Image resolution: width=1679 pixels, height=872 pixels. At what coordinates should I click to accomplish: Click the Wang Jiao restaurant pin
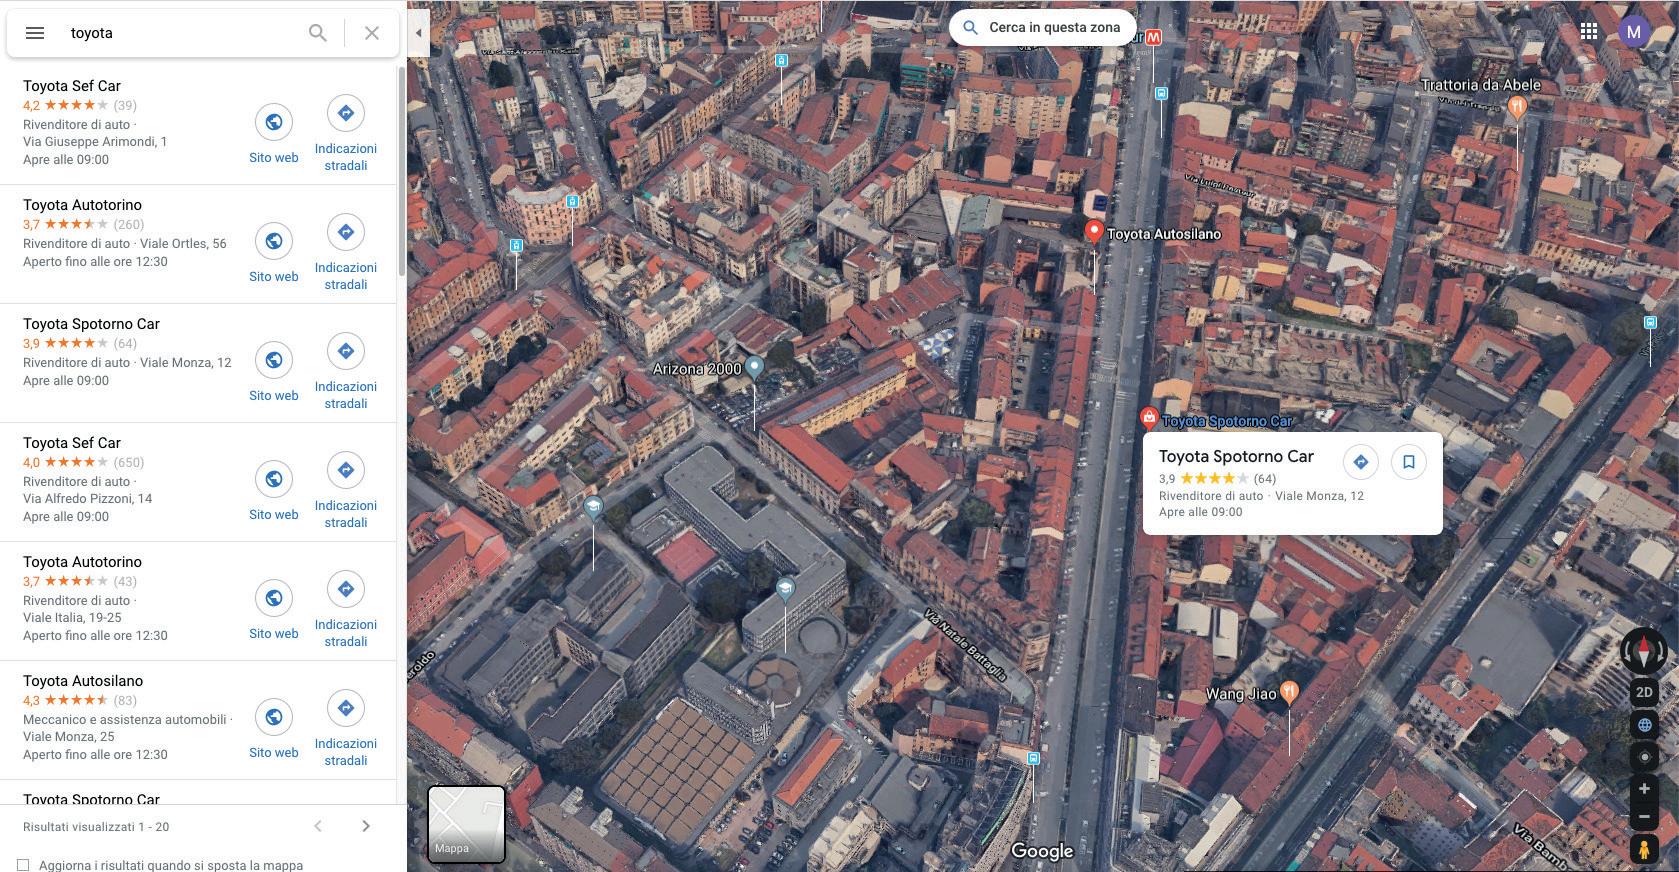[1290, 691]
